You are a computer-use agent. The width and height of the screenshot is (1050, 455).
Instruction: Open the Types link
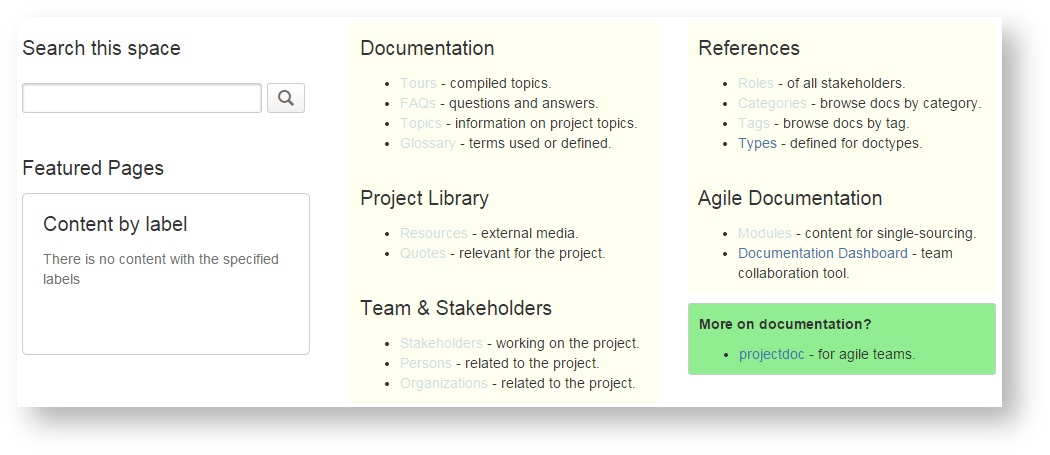[x=757, y=143]
